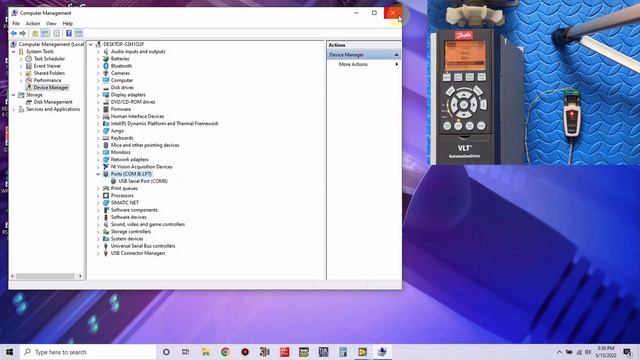Click the Disk drives icon

106,88
